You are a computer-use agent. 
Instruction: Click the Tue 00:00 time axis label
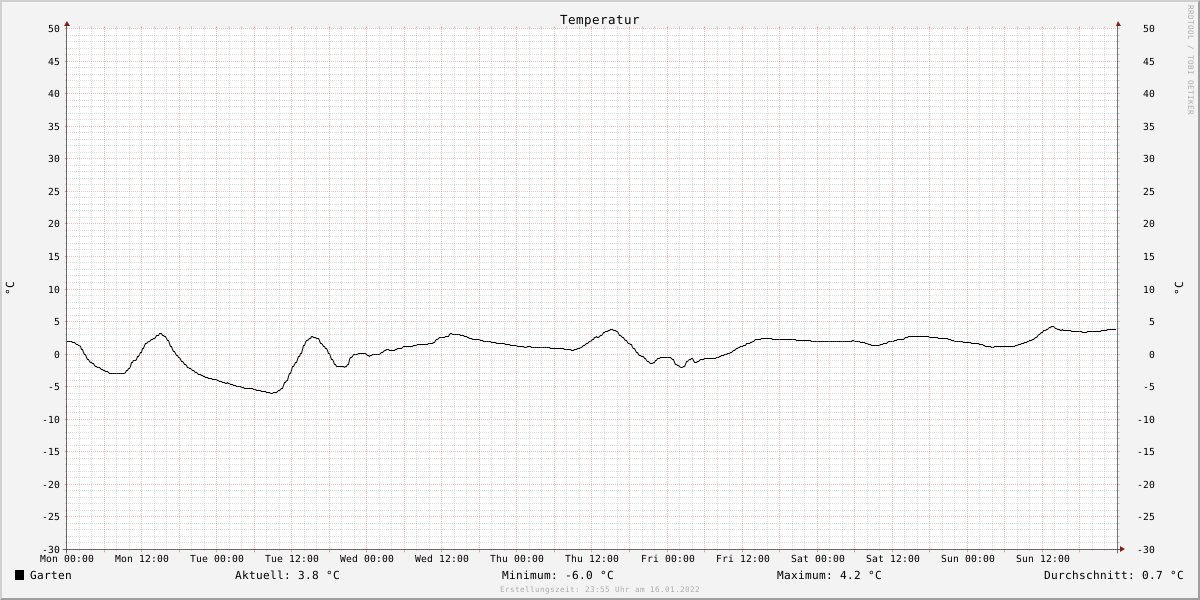pyautogui.click(x=217, y=559)
